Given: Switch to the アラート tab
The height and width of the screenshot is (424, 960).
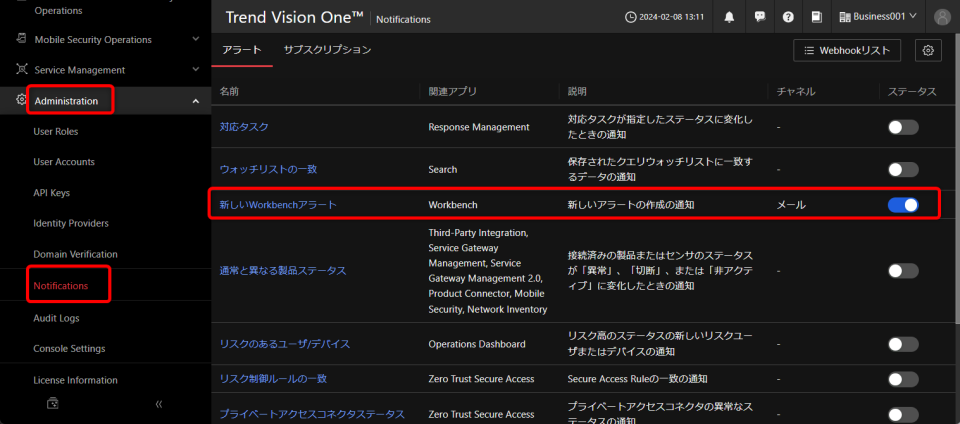Looking at the screenshot, I should (x=242, y=50).
